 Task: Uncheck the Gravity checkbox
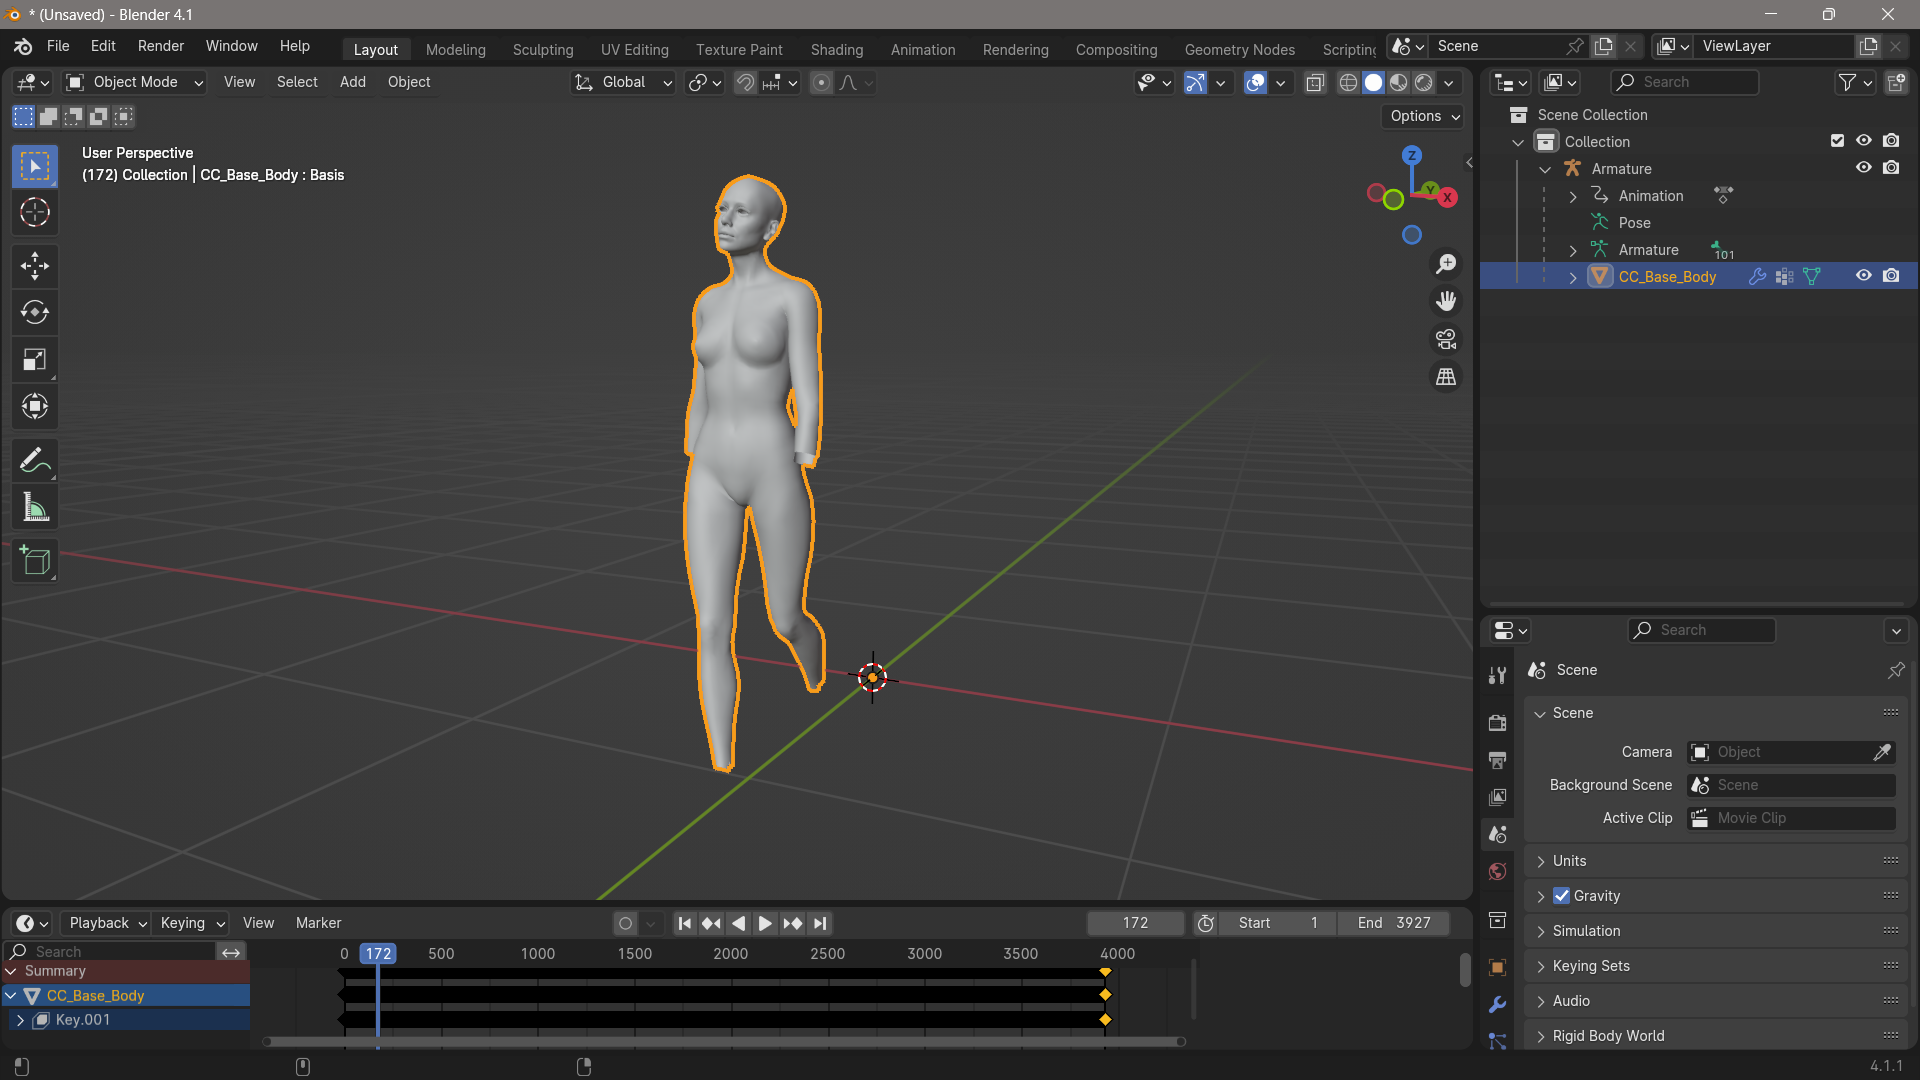1561,896
